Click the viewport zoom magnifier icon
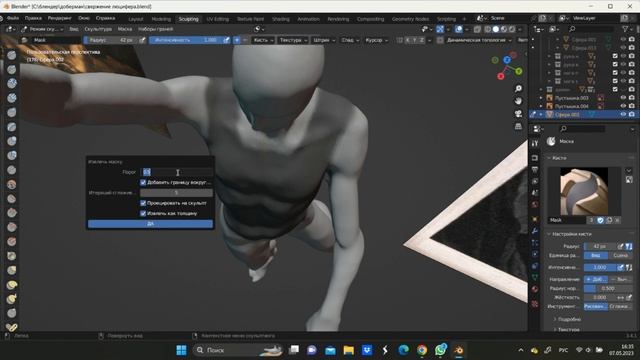640x360 pixels. tap(518, 89)
